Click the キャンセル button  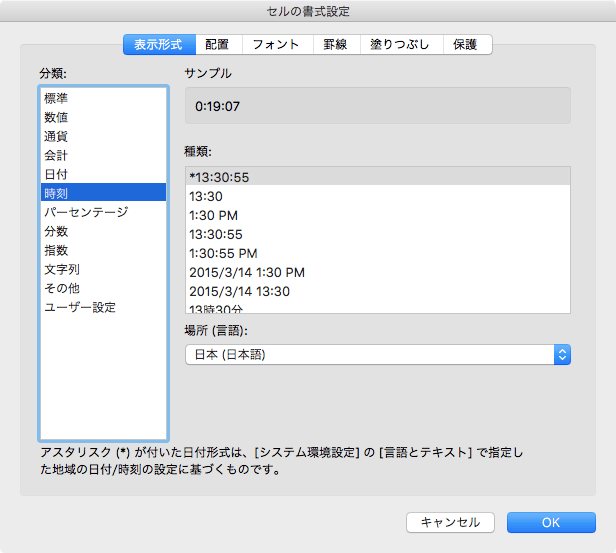tap(450, 522)
